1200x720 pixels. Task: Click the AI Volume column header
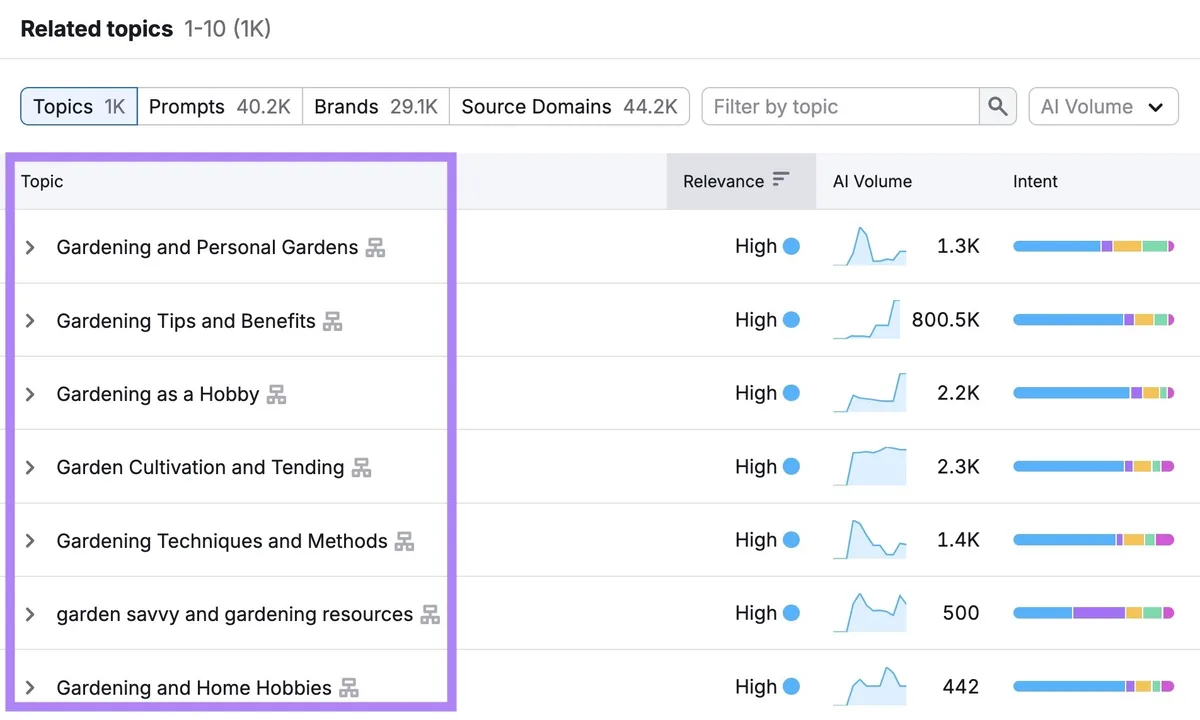coord(872,181)
